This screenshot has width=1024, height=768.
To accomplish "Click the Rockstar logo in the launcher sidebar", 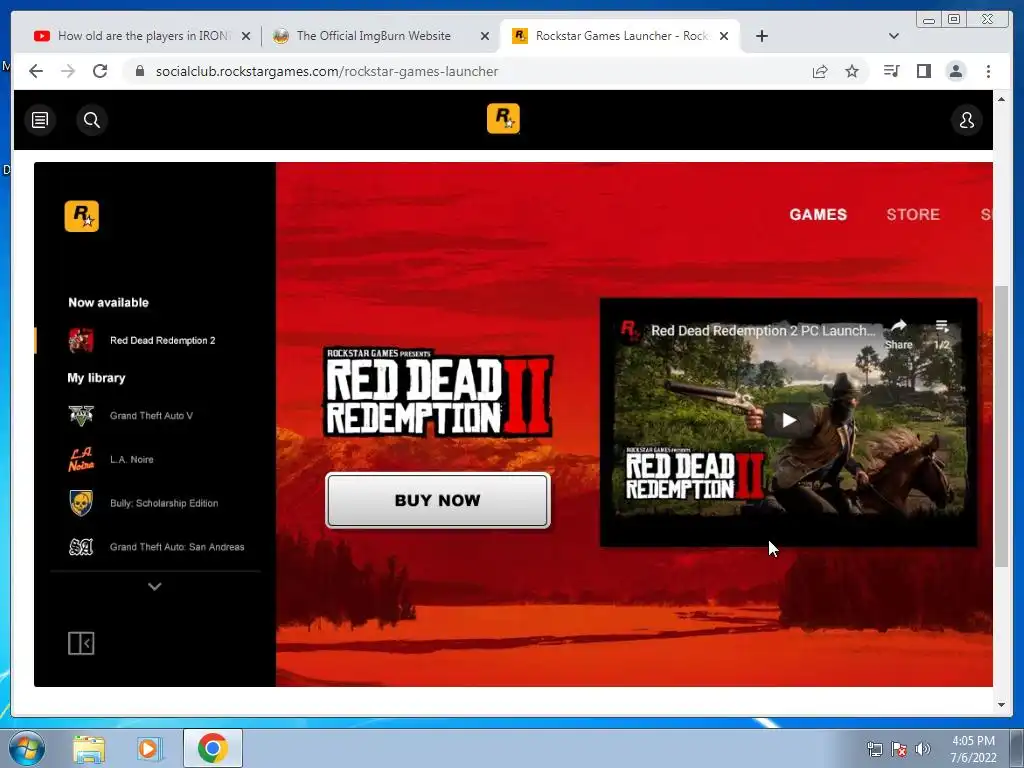I will [82, 216].
